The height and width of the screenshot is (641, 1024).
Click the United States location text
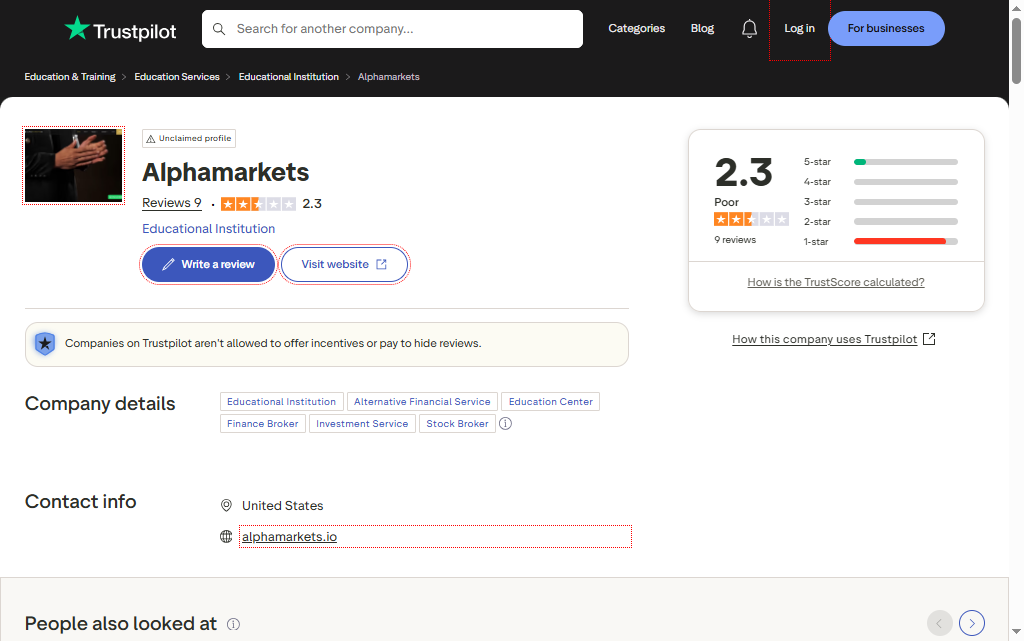[x=283, y=505]
